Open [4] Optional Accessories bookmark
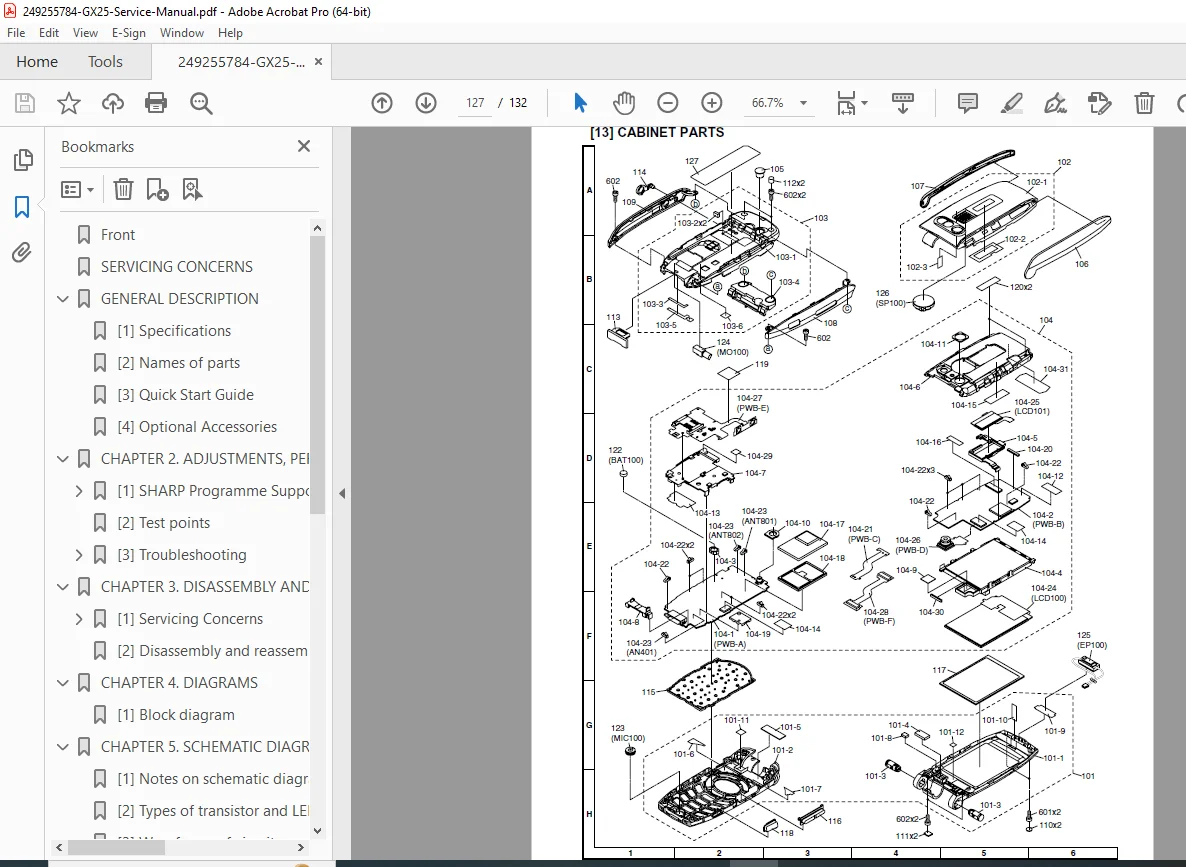1186x867 pixels. coord(197,427)
